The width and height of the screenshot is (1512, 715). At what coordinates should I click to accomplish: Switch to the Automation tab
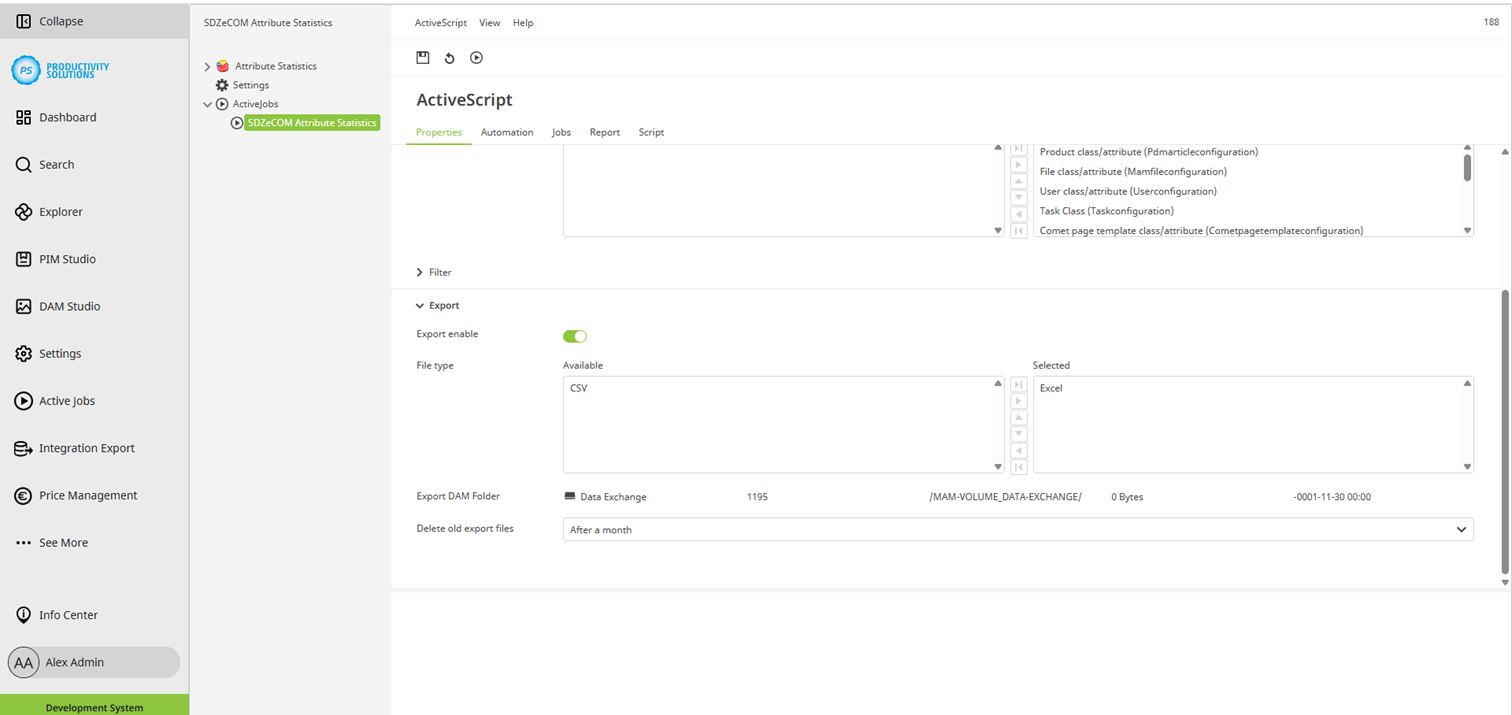[506, 133]
